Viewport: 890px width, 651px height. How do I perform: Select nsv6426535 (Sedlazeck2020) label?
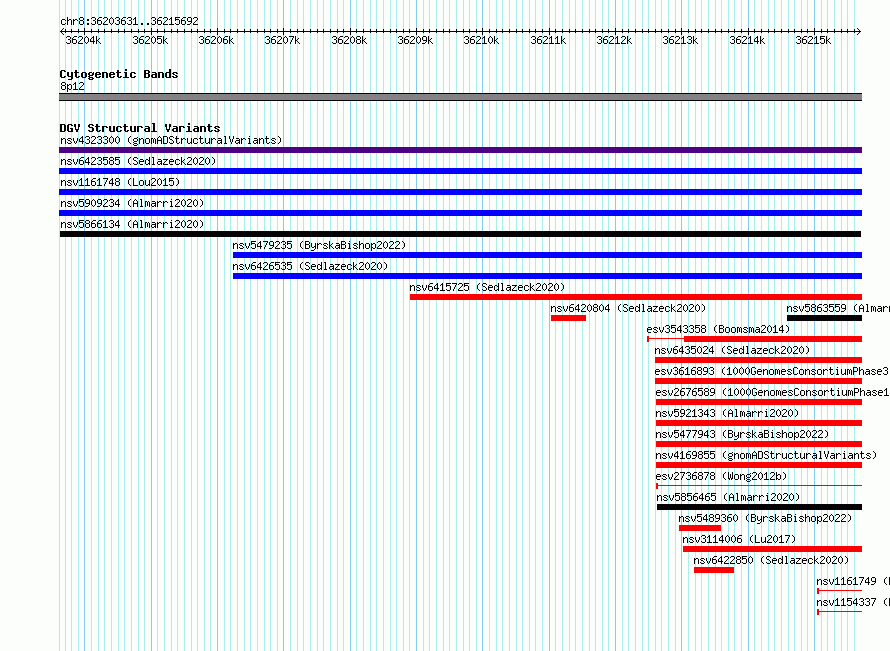coord(310,266)
